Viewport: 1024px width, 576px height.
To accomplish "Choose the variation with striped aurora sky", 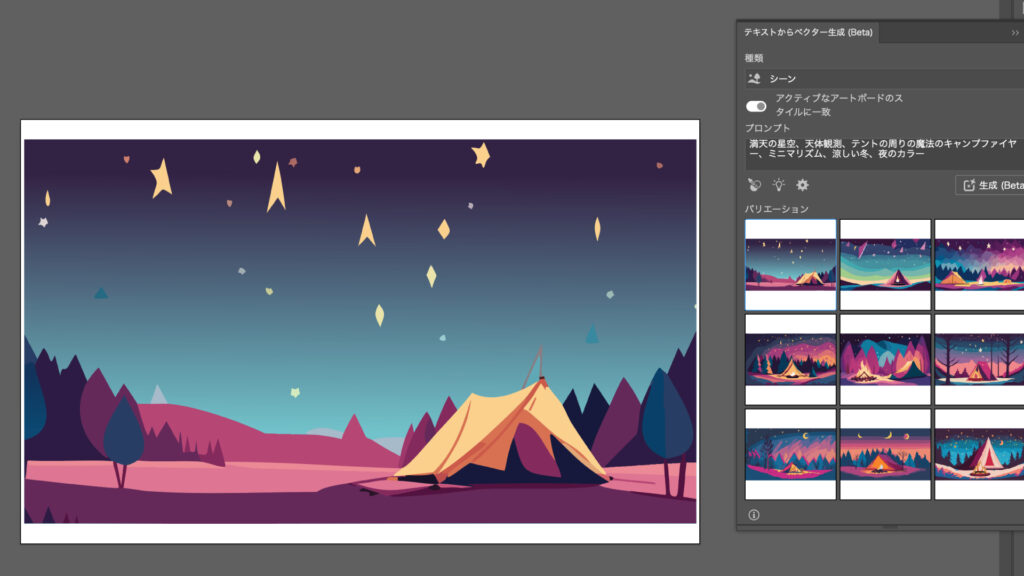I will [885, 265].
